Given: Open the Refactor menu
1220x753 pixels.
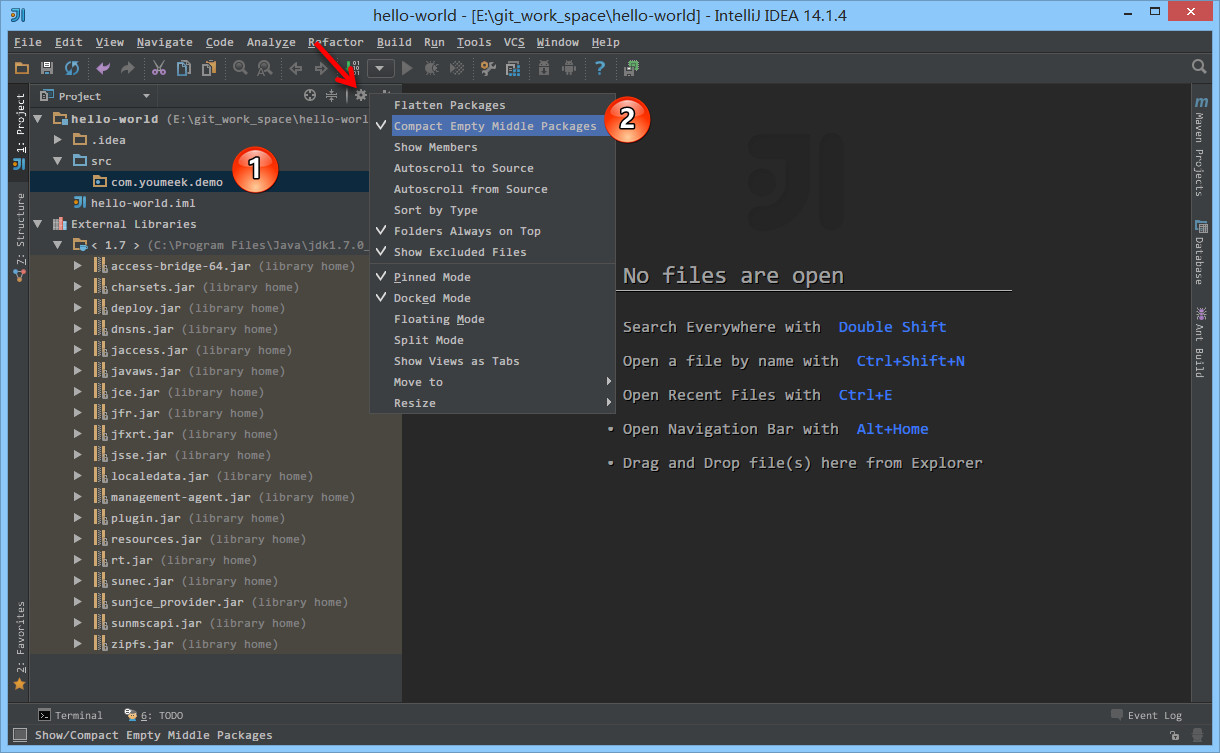Looking at the screenshot, I should point(335,42).
